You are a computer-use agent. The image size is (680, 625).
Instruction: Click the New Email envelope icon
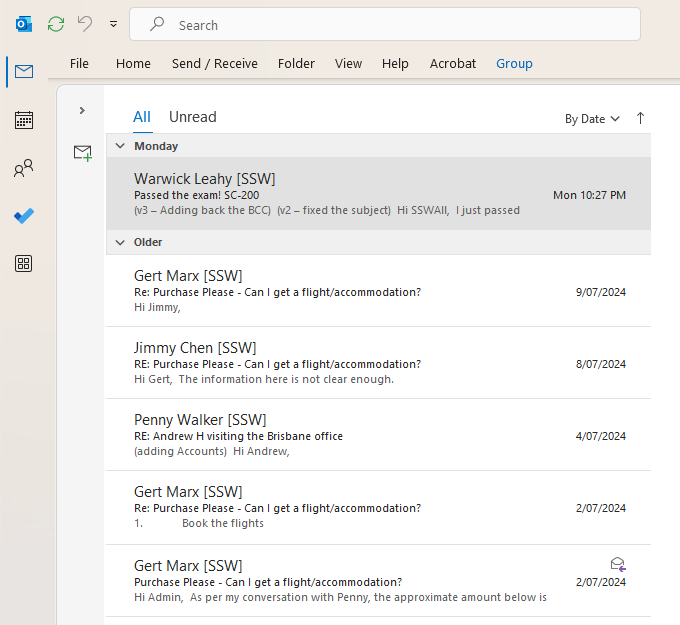coord(82,153)
